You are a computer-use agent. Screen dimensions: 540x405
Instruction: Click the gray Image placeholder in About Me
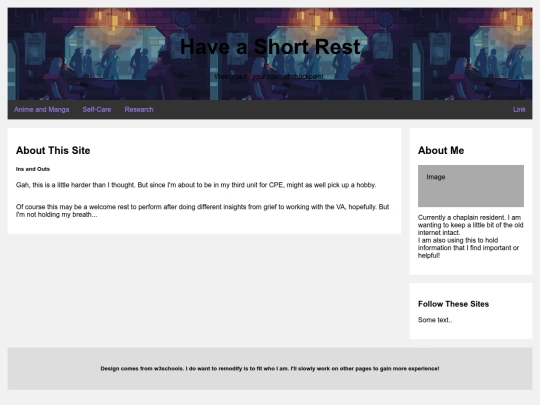tap(471, 186)
